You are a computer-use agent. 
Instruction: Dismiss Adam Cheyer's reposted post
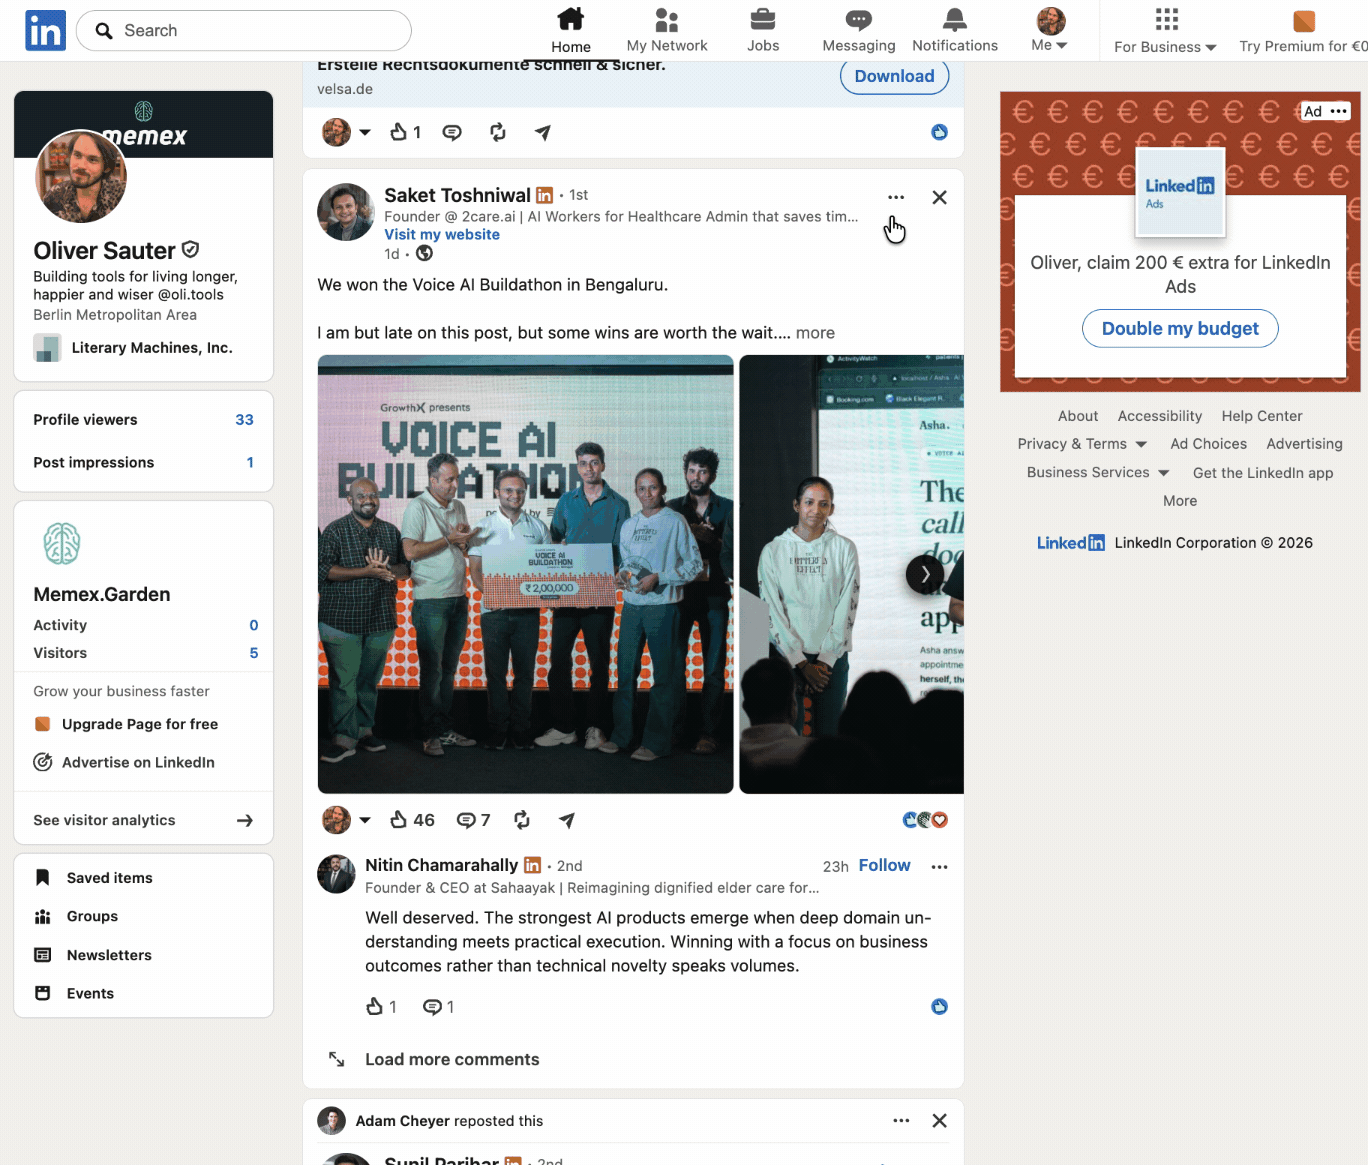click(x=939, y=1121)
